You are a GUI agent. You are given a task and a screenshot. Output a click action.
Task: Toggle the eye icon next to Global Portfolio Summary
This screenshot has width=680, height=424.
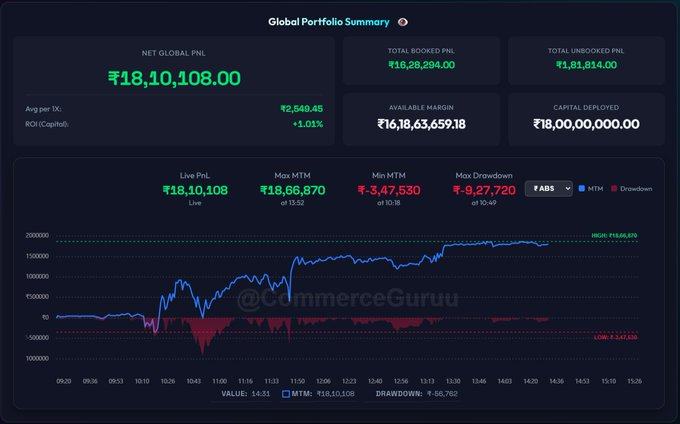[x=402, y=22]
